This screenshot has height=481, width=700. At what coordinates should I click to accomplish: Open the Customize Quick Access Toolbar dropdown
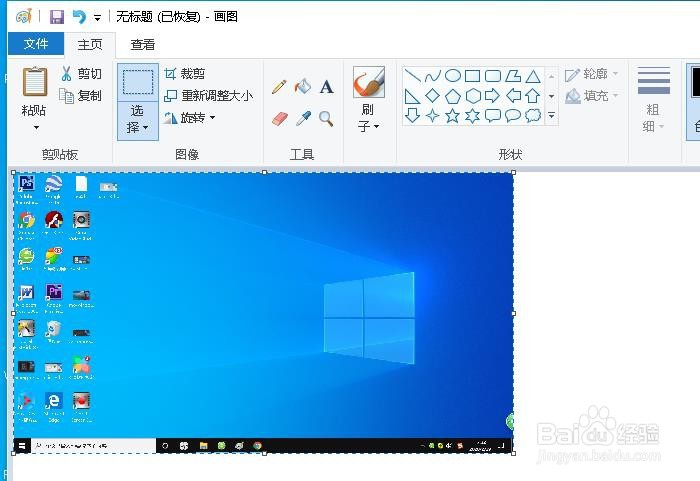tap(97, 18)
